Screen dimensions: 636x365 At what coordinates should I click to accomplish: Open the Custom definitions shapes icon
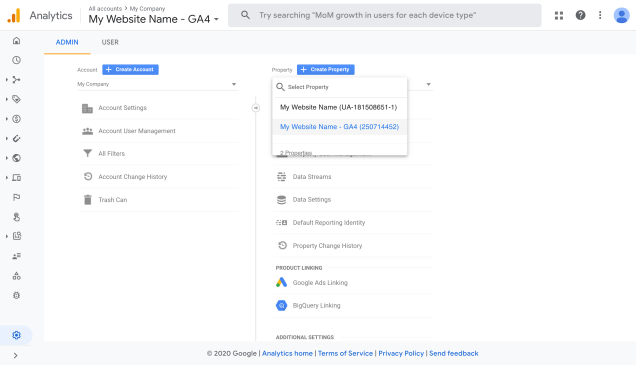16,276
